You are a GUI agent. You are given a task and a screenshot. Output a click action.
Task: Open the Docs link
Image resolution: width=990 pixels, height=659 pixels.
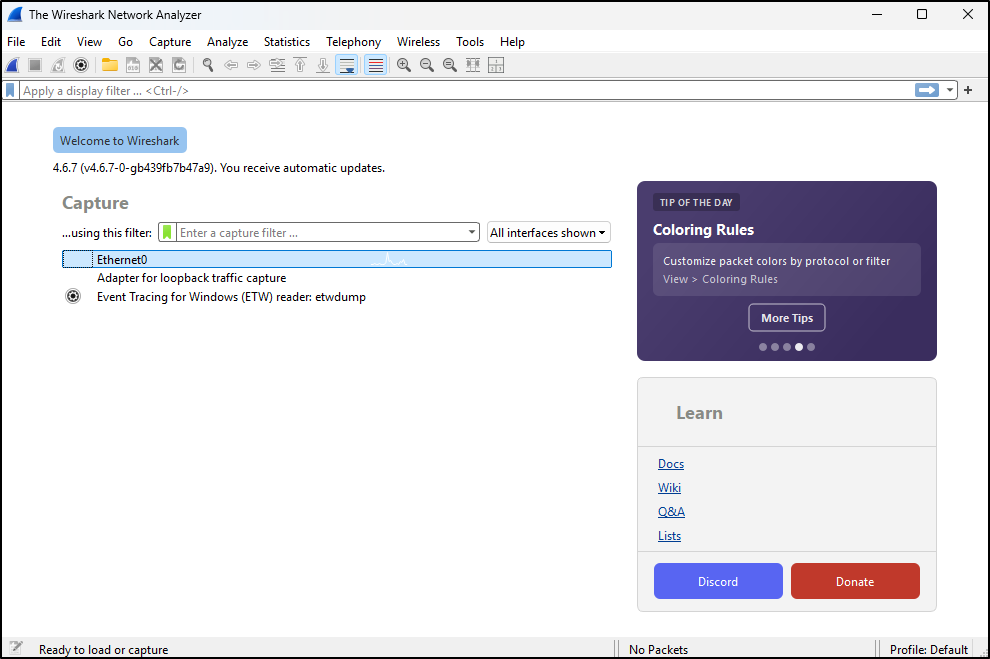(671, 464)
